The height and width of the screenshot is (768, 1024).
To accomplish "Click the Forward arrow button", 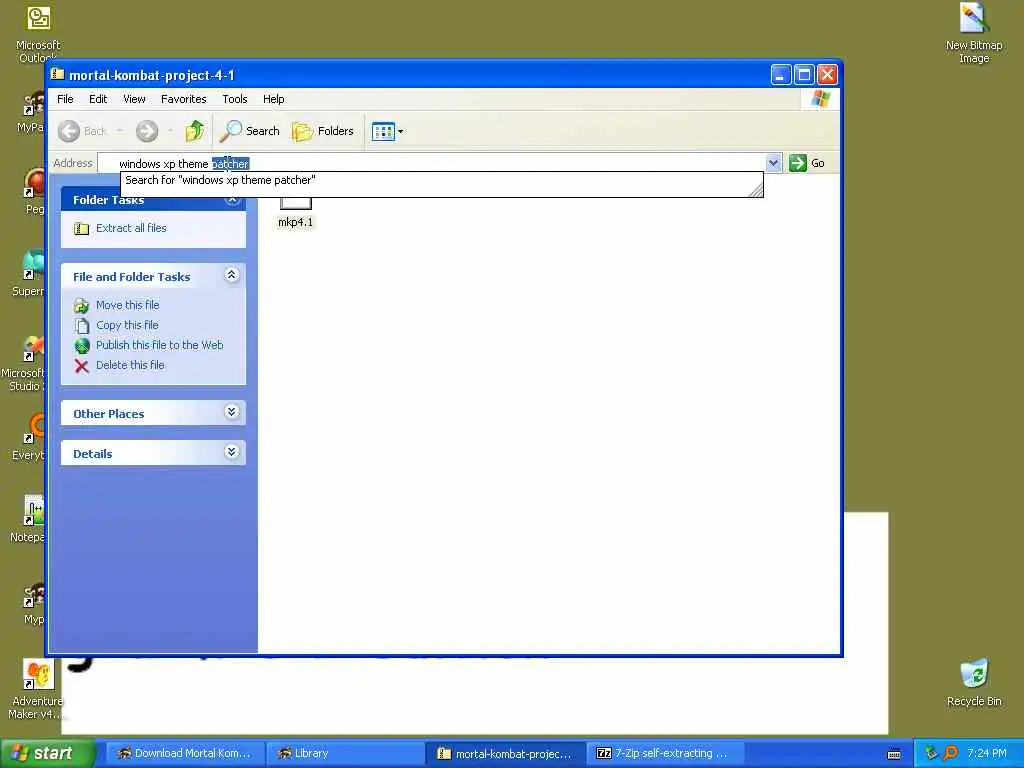I will click(x=147, y=131).
